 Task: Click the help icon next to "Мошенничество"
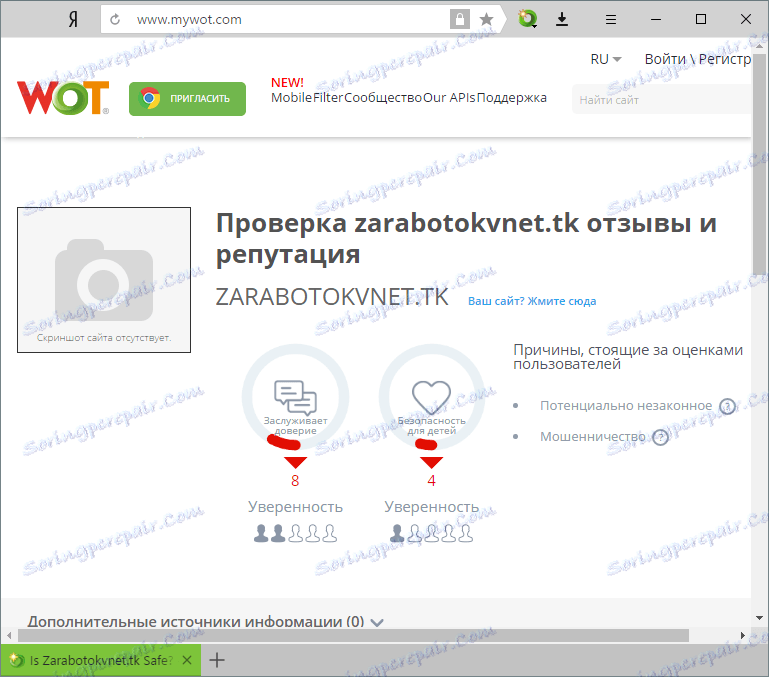[661, 437]
